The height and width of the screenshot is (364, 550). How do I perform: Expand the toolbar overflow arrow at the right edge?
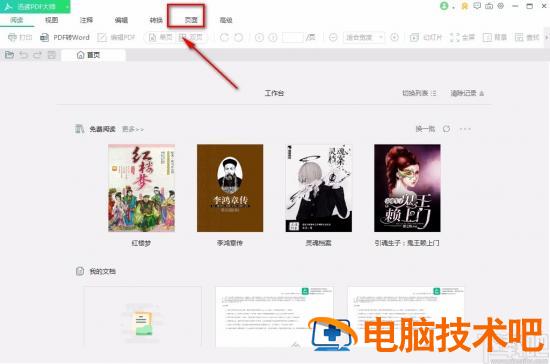[x=546, y=37]
